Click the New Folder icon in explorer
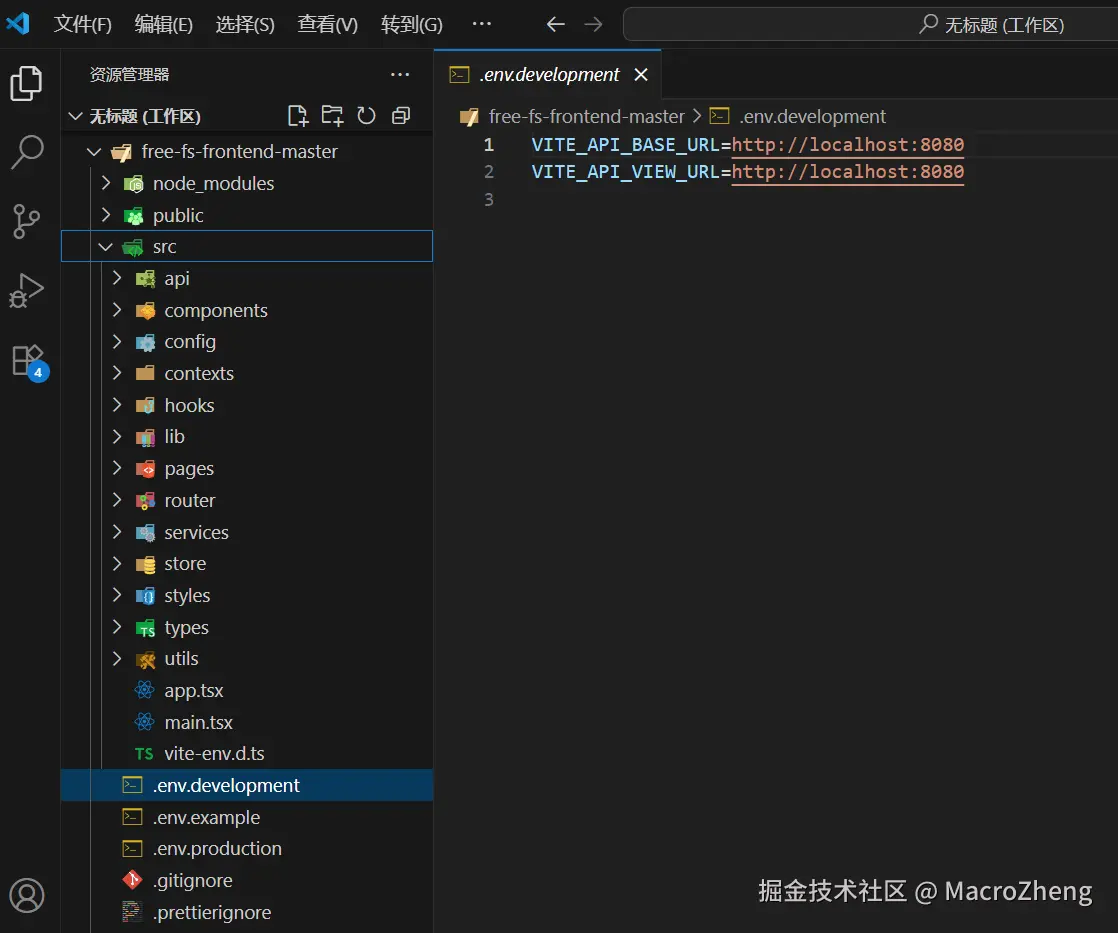The width and height of the screenshot is (1118, 933). (332, 116)
